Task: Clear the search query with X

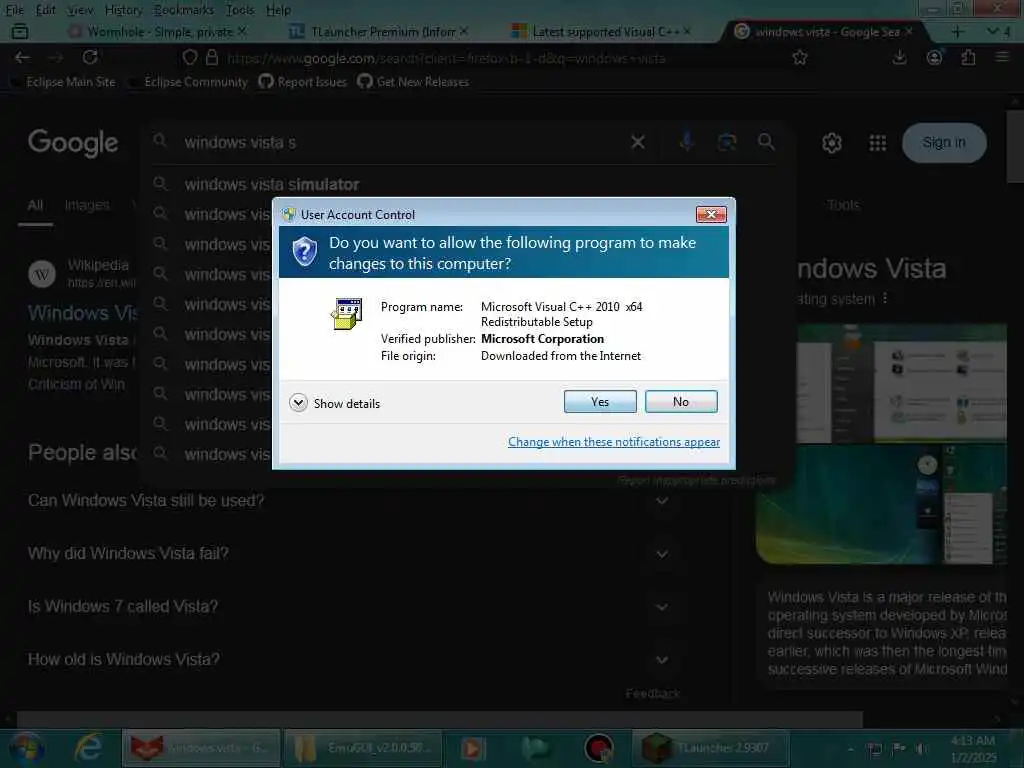Action: (x=638, y=142)
